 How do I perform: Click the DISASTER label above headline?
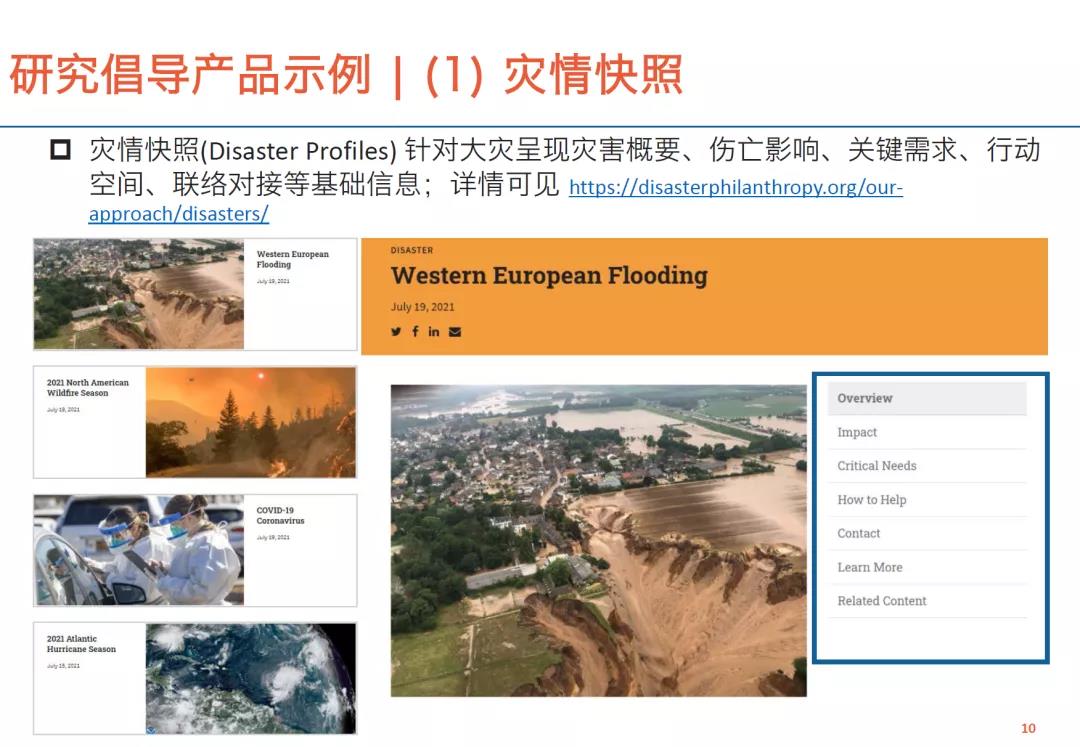pyautogui.click(x=412, y=250)
